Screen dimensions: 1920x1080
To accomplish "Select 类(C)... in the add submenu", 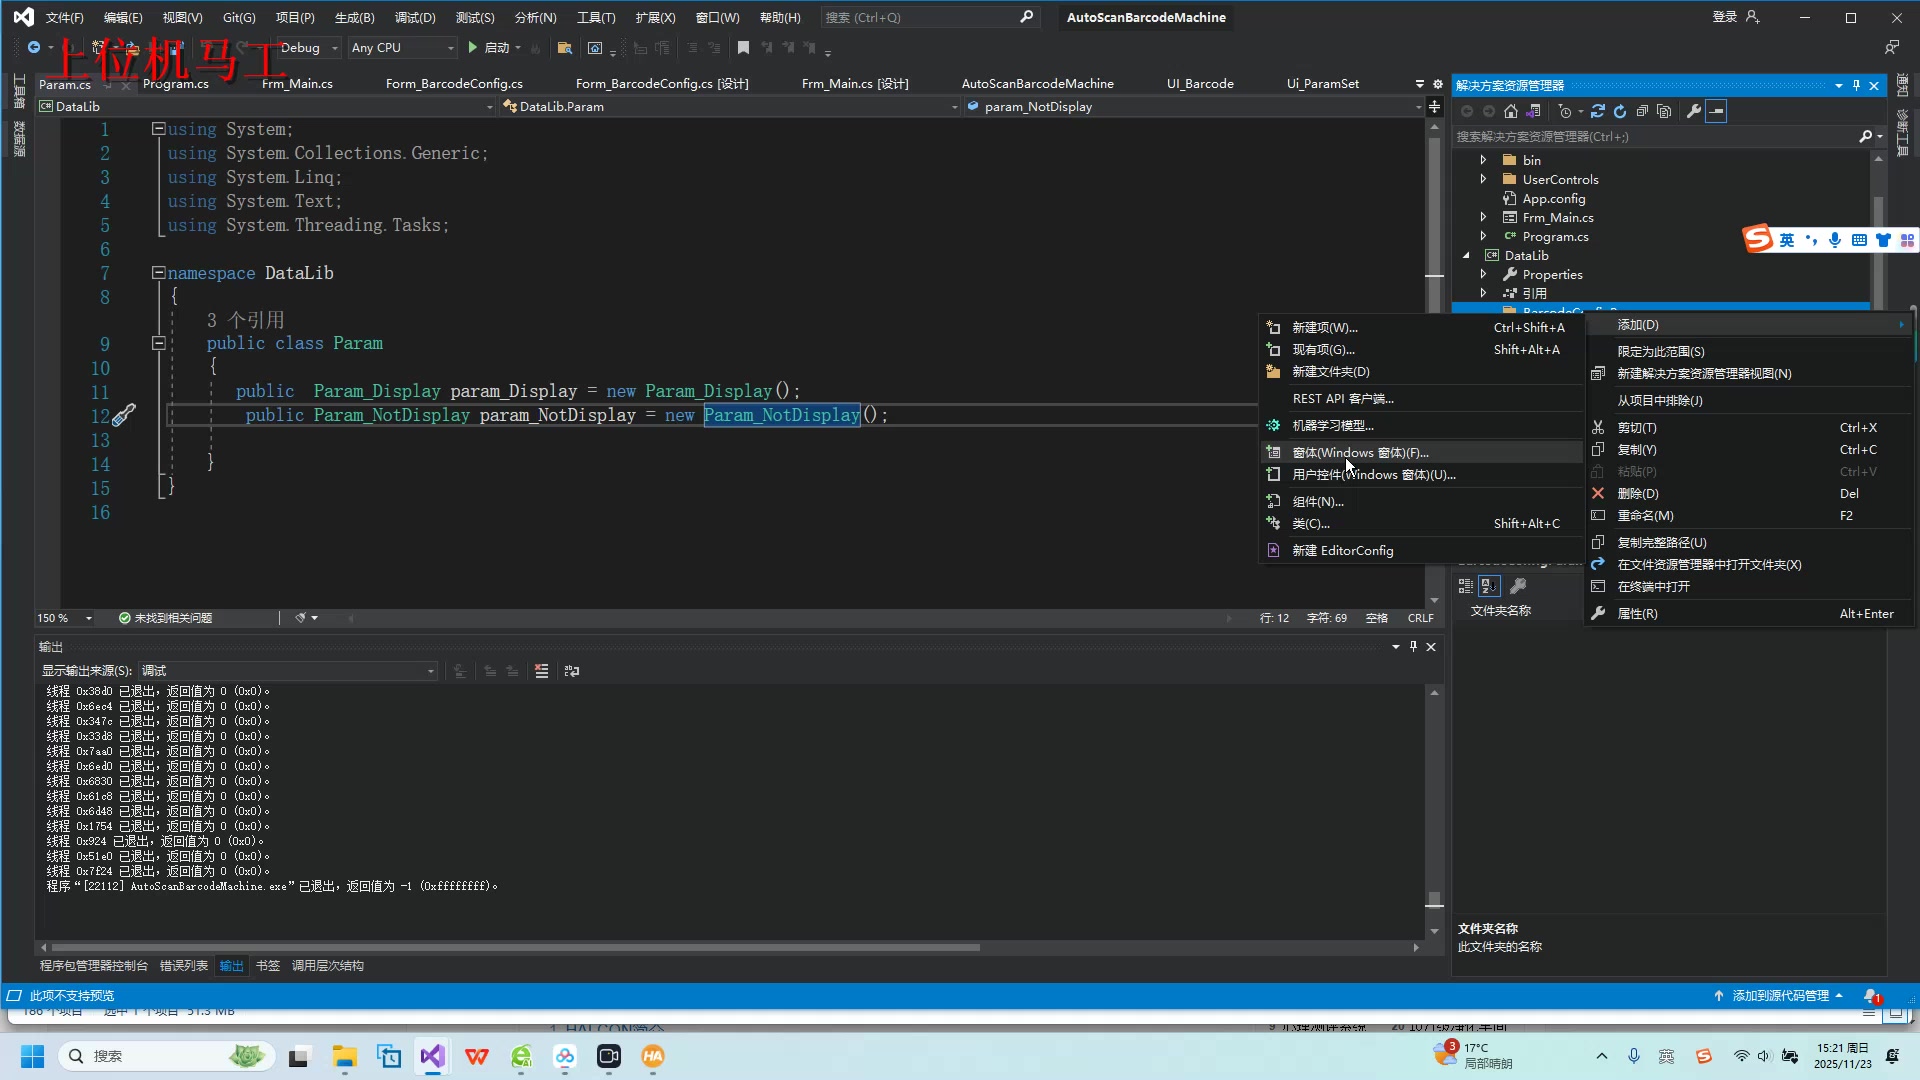I will [1422, 523].
